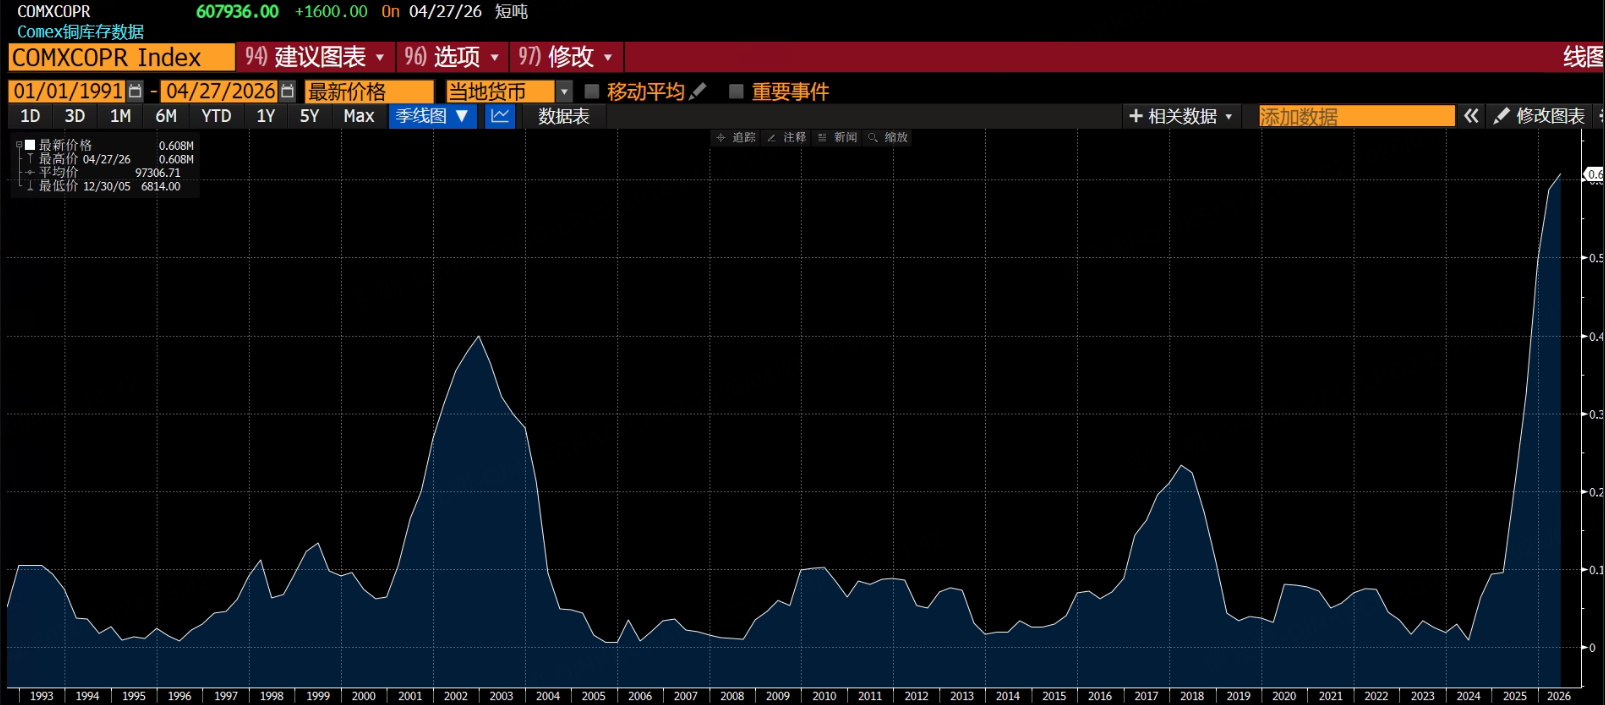Click the pencil icon beside 移动平均
The image size is (1605, 705).
[x=698, y=91]
